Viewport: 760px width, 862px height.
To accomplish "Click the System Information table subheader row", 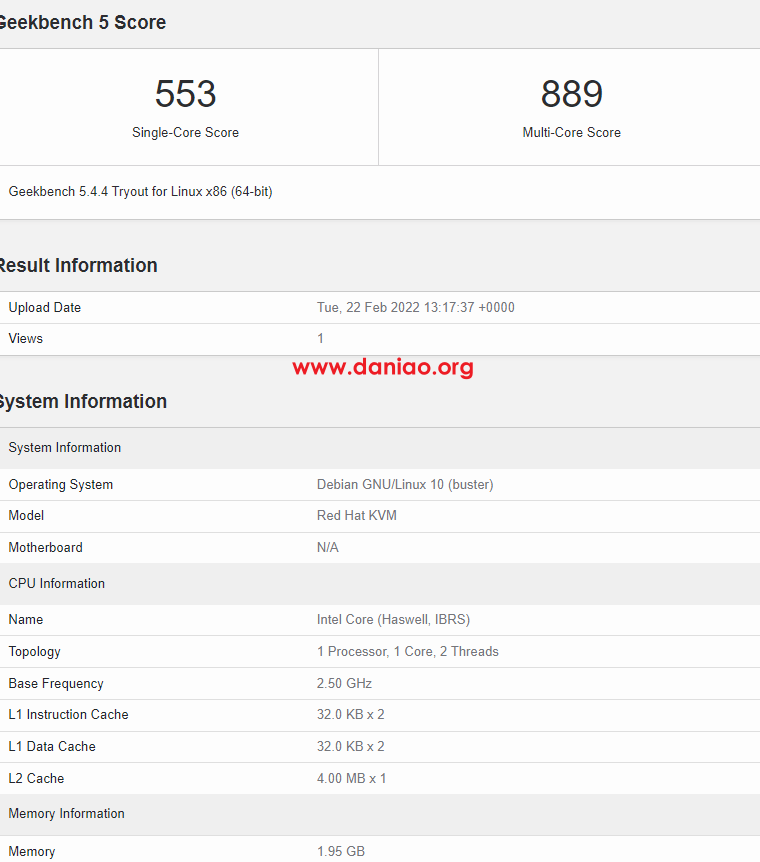I will tap(380, 448).
